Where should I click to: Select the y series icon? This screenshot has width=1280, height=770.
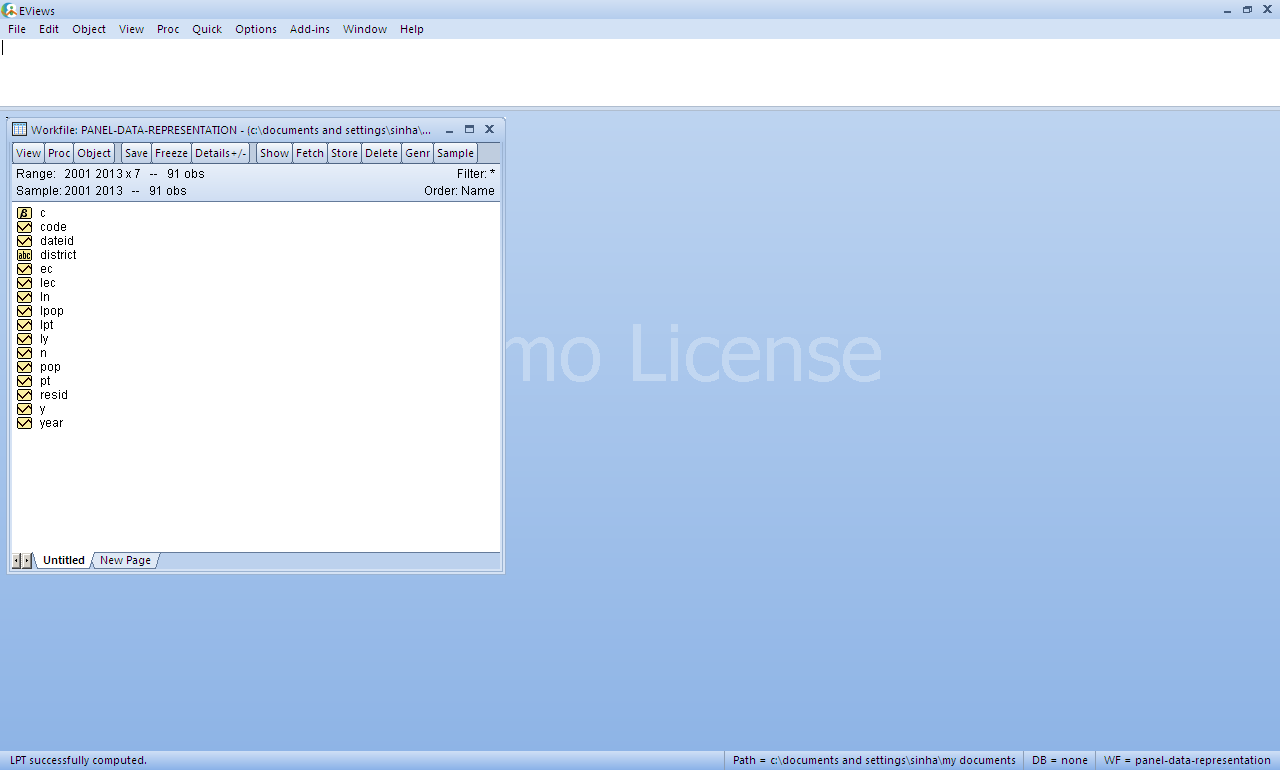[25, 409]
